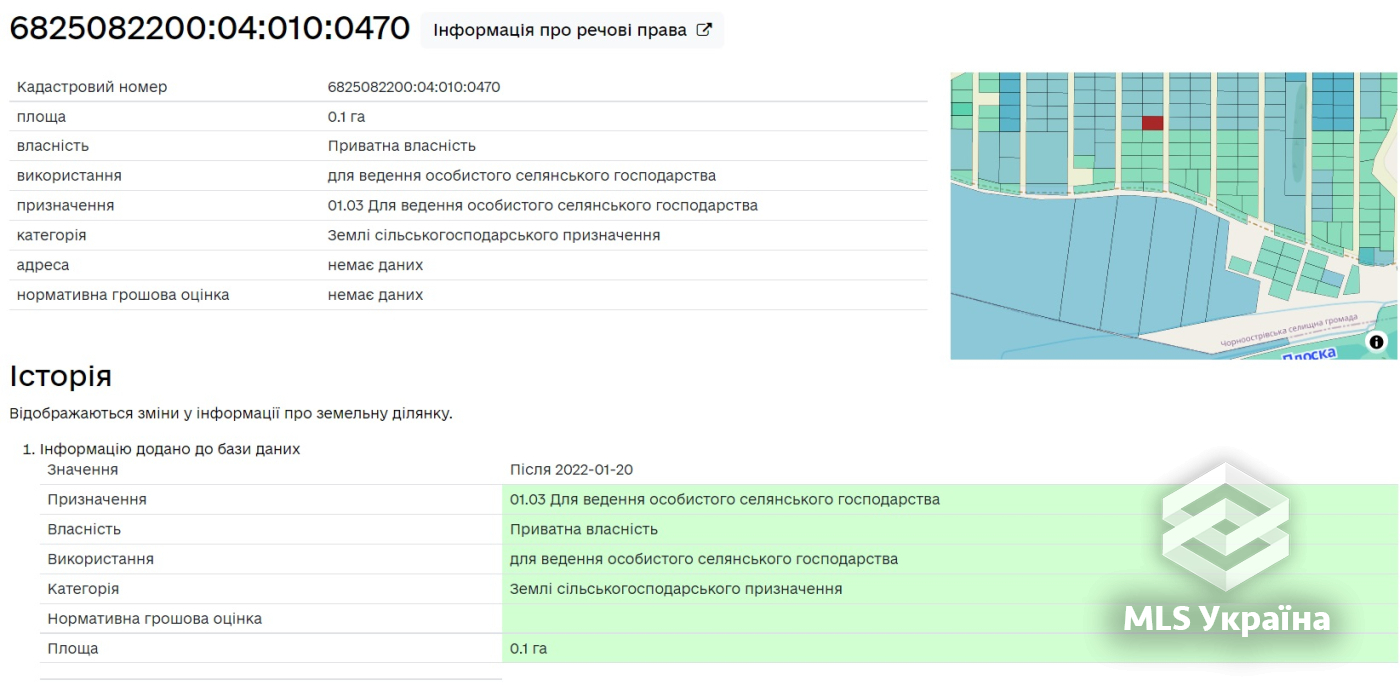Click the використання row label
The width and height of the screenshot is (1400, 686).
click(x=69, y=176)
